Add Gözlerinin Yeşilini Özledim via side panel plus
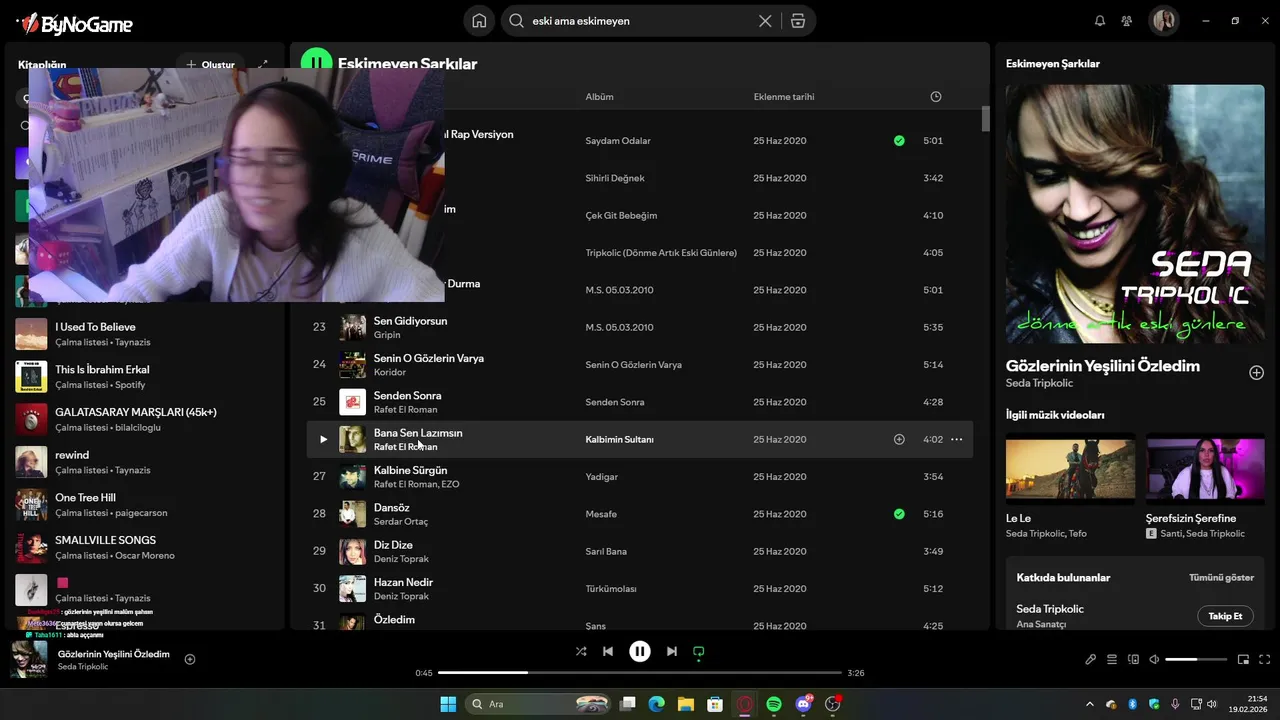The height and width of the screenshot is (720, 1280). pyautogui.click(x=1256, y=372)
